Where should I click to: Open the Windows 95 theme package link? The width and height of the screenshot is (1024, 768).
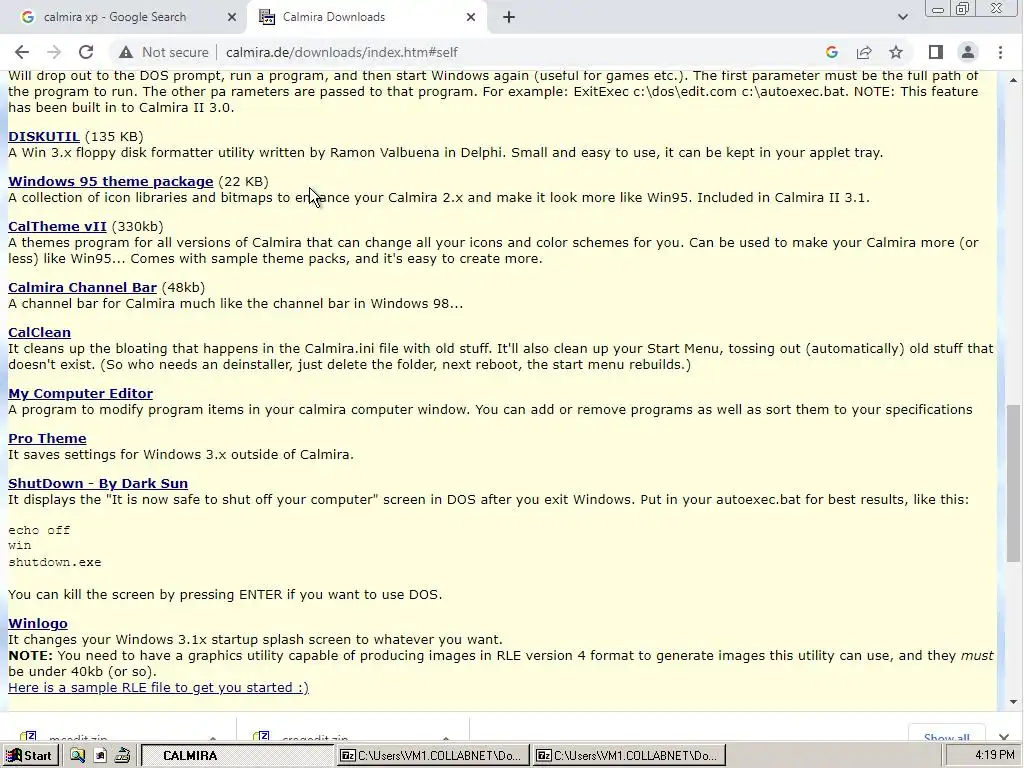[111, 182]
